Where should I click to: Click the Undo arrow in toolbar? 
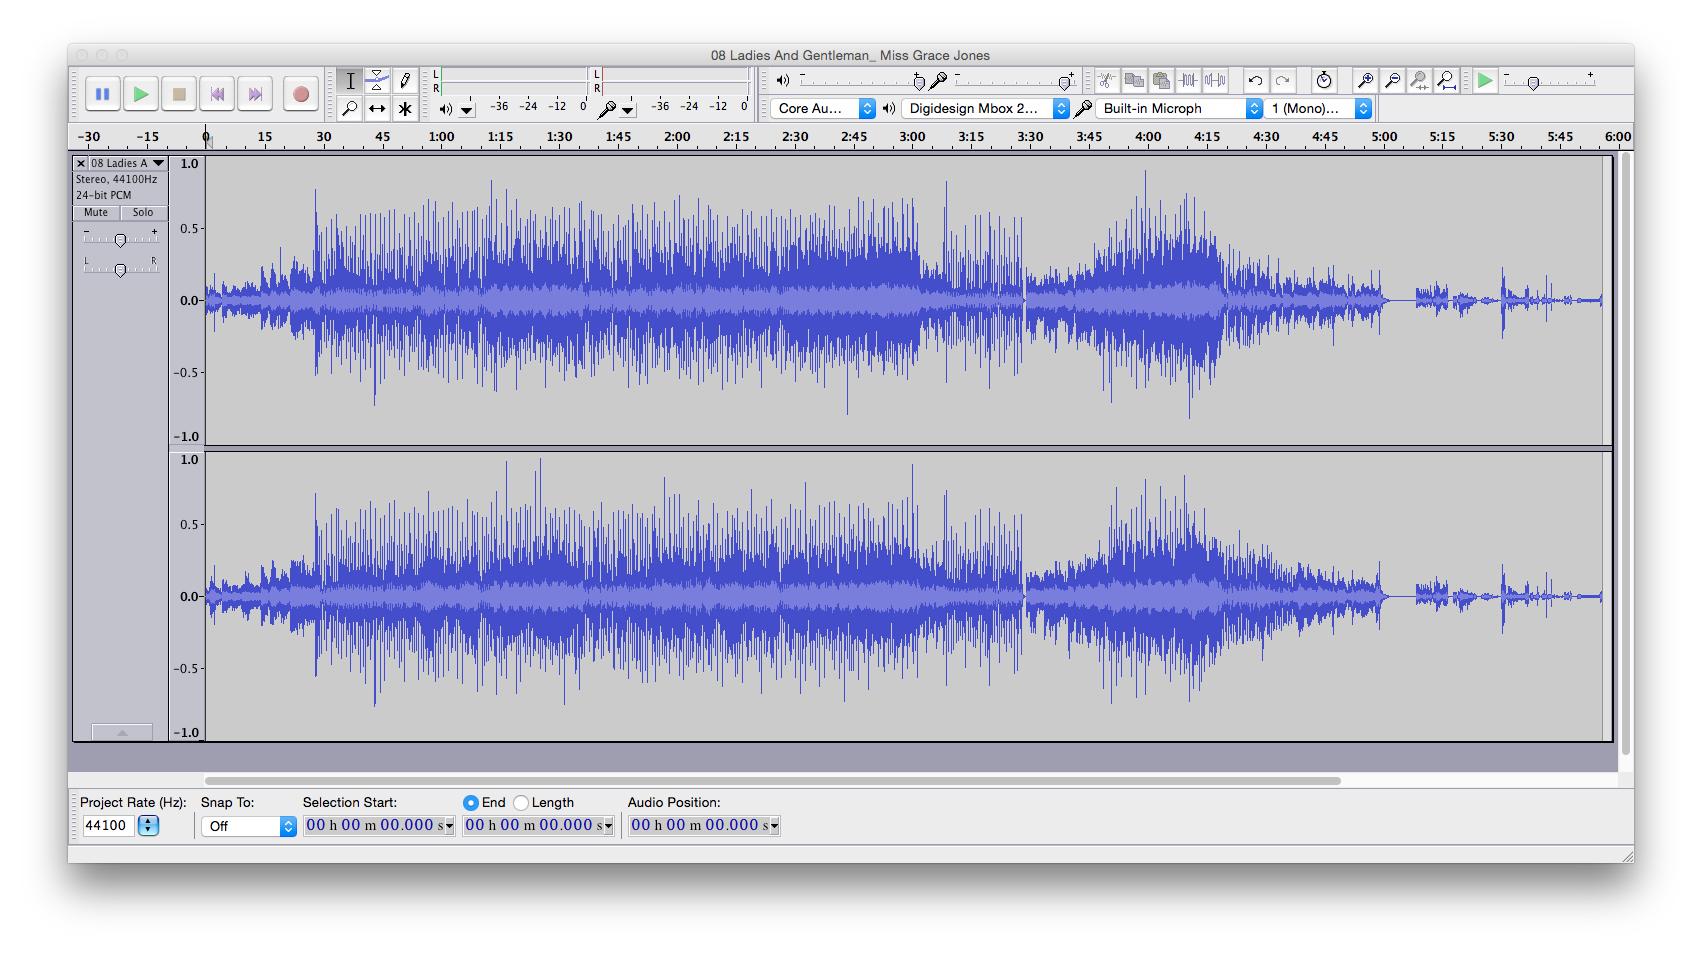pyautogui.click(x=1255, y=81)
